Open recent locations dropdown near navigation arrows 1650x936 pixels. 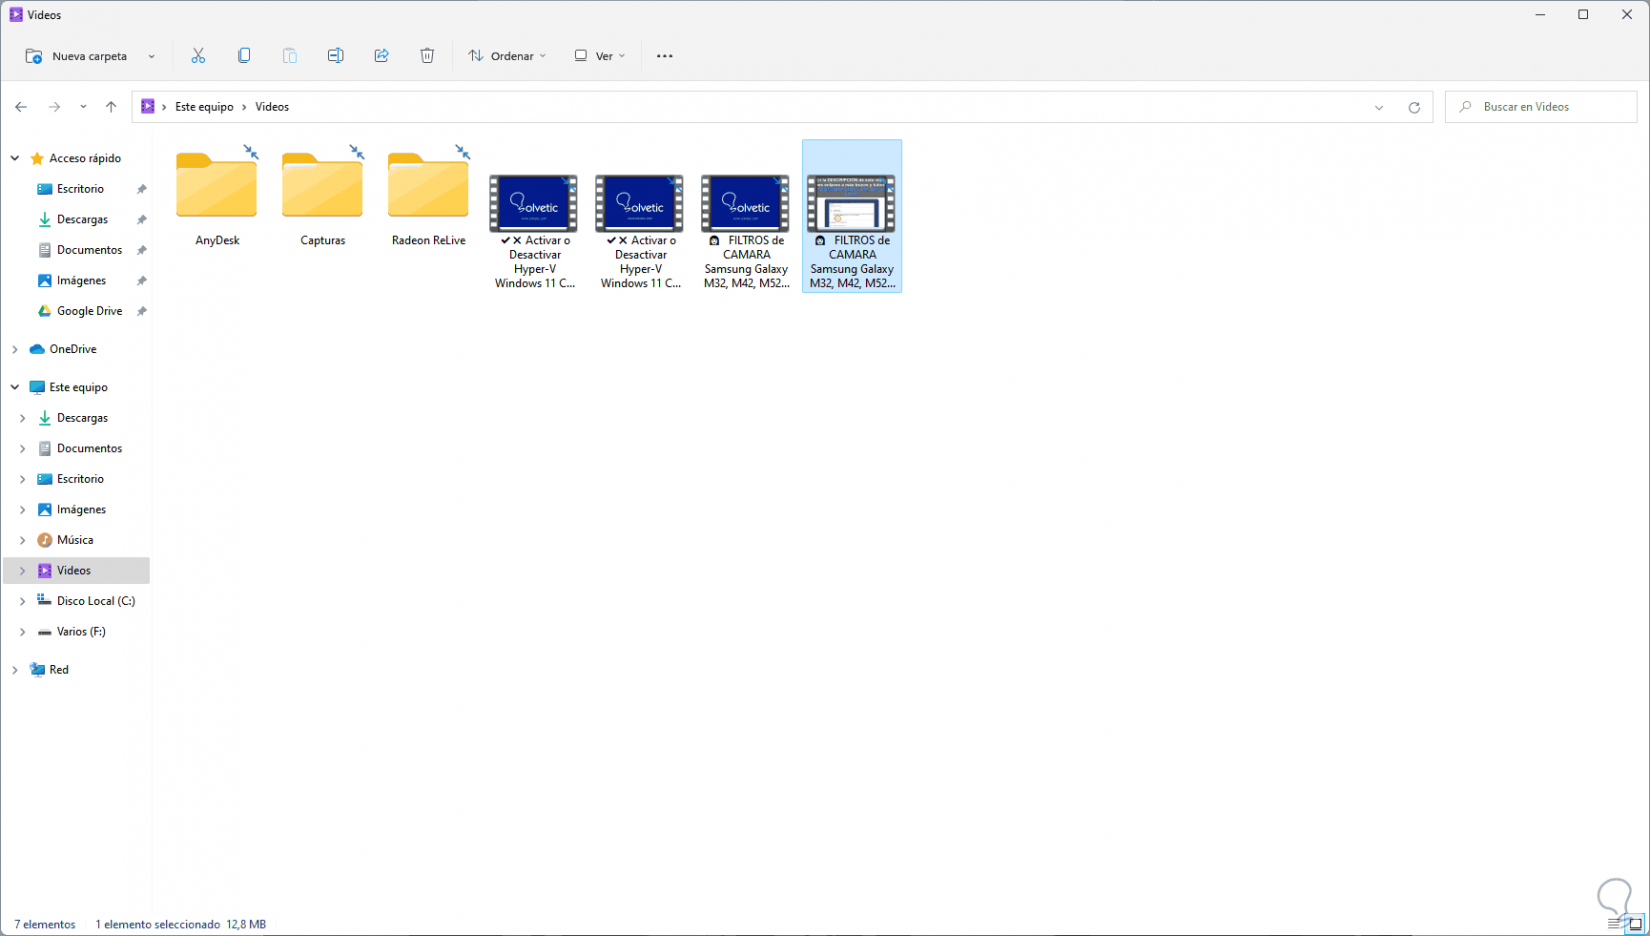point(83,107)
